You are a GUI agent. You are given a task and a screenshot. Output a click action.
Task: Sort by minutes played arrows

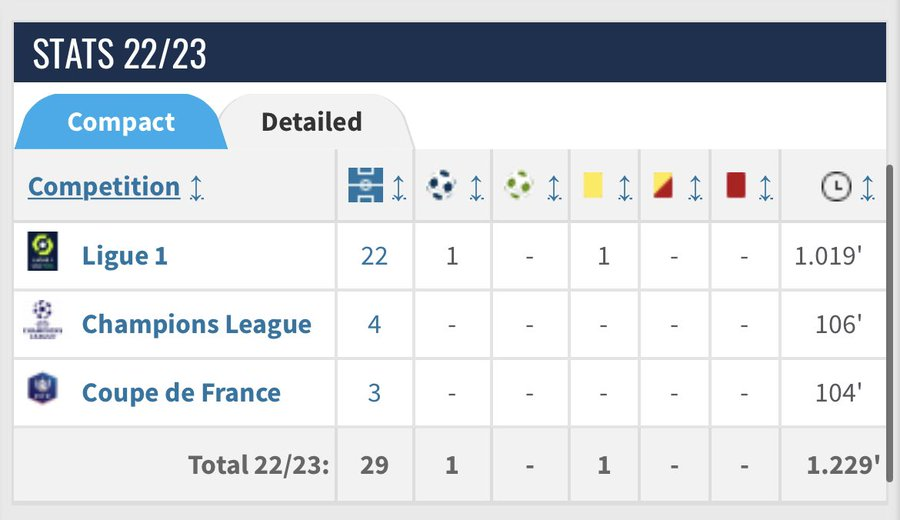pos(867,187)
